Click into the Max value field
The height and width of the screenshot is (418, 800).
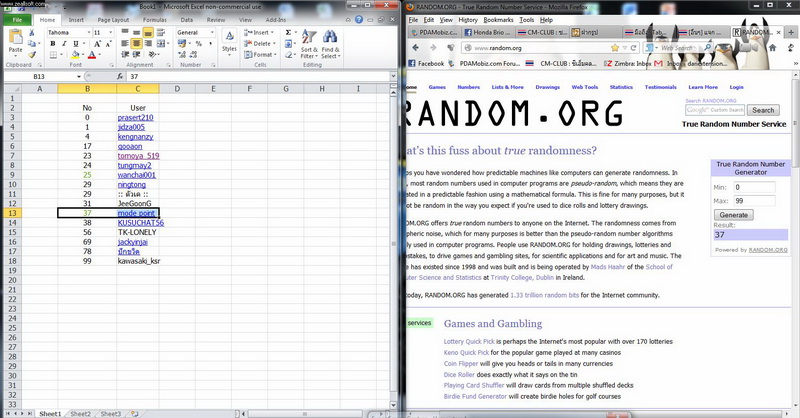pyautogui.click(x=755, y=201)
